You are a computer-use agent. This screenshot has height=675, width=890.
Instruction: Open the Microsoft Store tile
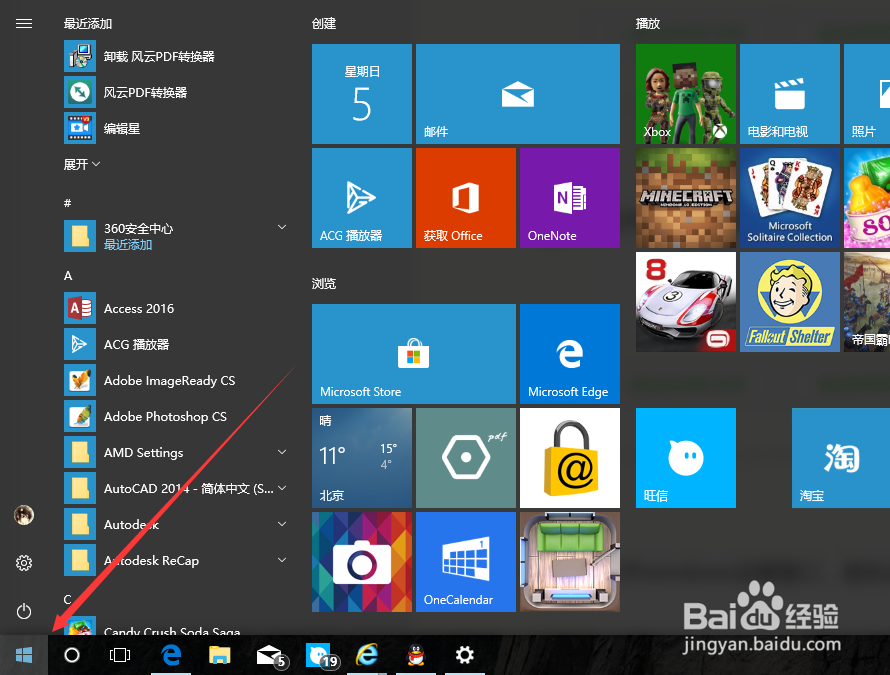click(x=414, y=354)
